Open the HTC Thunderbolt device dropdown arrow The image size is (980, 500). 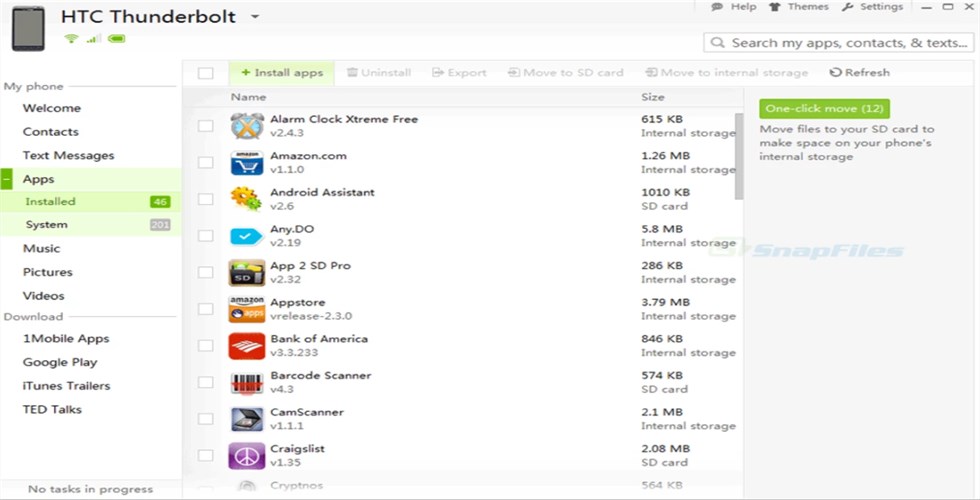(x=255, y=17)
